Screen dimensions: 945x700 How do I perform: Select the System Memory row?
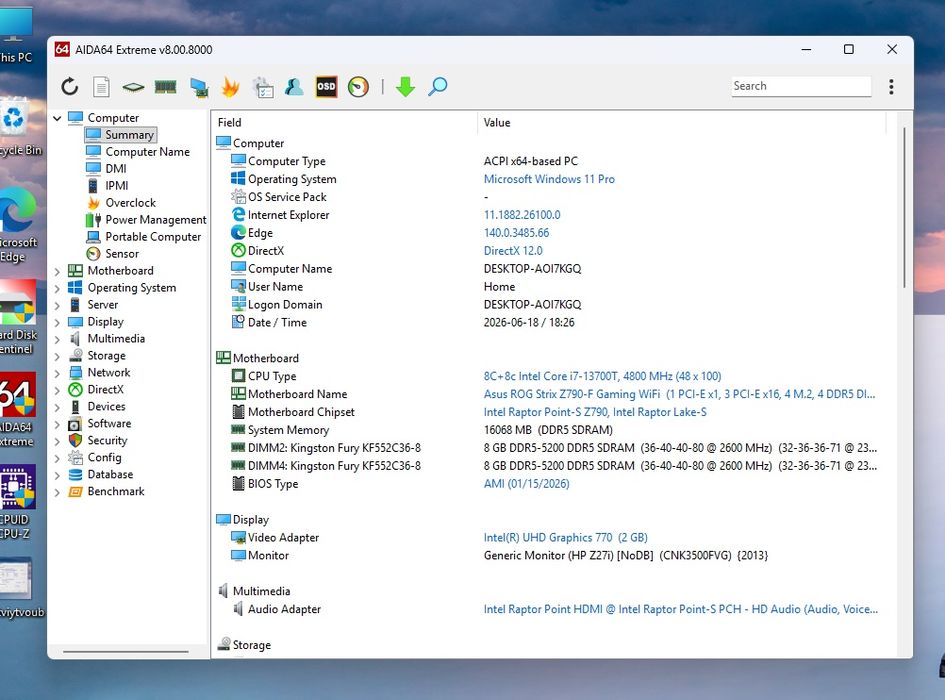click(x=550, y=430)
